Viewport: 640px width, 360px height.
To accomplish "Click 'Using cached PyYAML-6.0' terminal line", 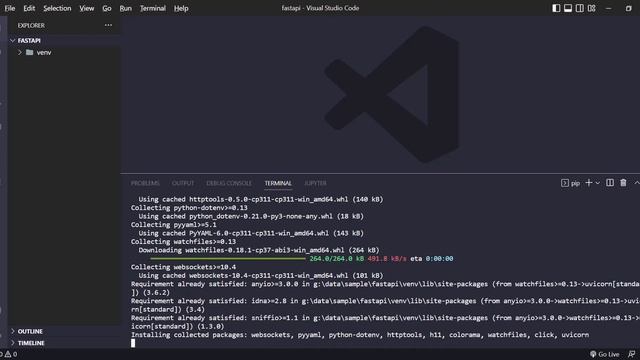I will (x=251, y=233).
